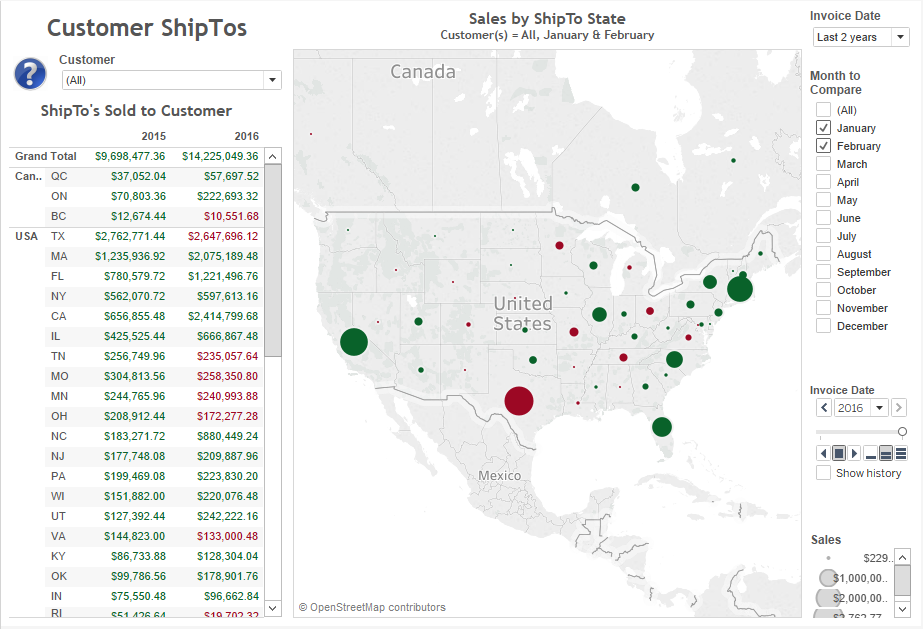
Task: Set playback speed to normal
Action: pyautogui.click(x=885, y=453)
